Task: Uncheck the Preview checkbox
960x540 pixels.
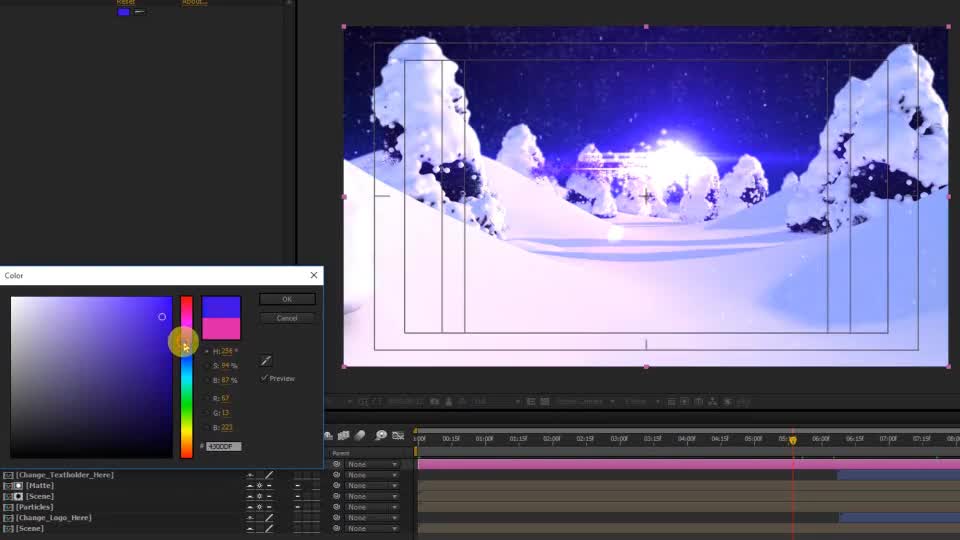Action: tap(264, 378)
